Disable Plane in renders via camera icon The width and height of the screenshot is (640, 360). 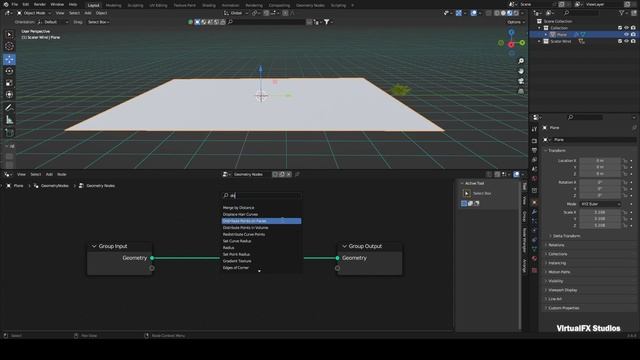click(633, 35)
